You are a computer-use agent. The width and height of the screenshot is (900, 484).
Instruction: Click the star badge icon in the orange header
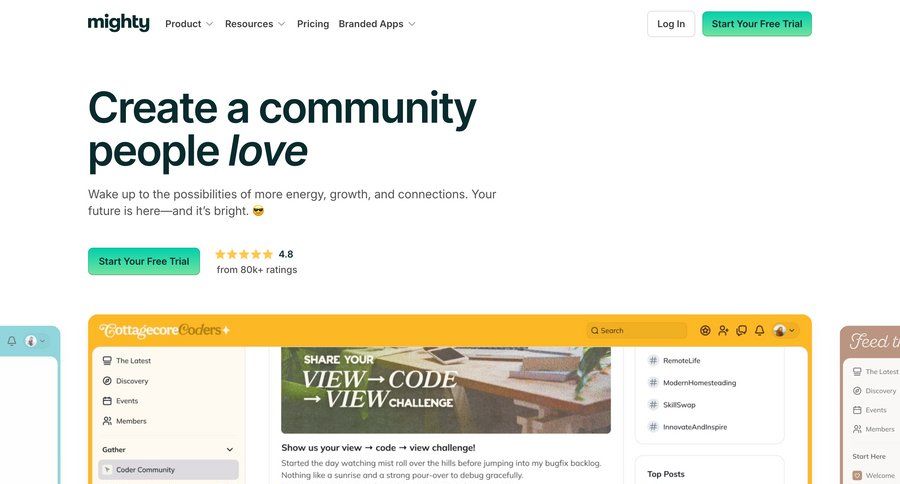coord(705,330)
